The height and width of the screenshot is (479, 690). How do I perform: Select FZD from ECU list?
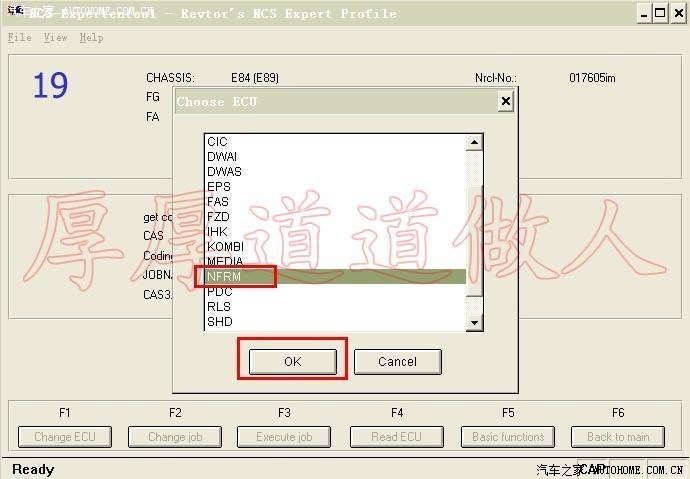point(218,216)
